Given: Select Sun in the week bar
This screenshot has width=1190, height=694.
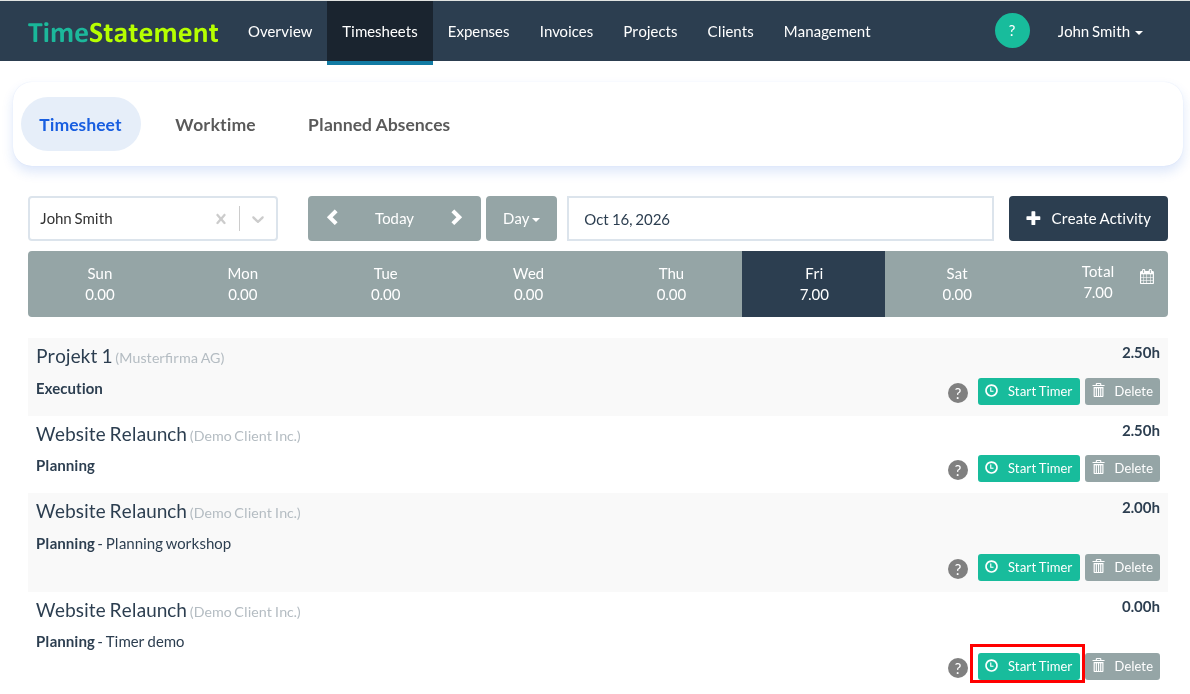Looking at the screenshot, I should [x=99, y=284].
